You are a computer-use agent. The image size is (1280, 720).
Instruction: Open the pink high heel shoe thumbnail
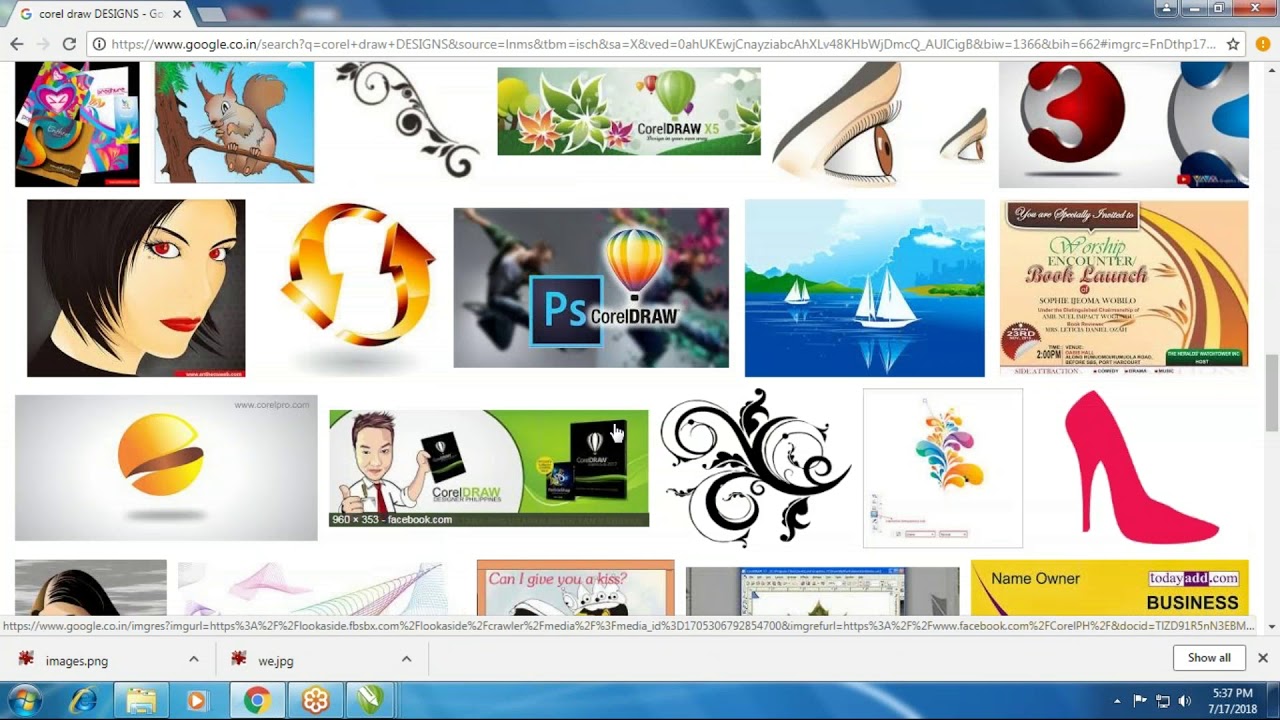point(1142,468)
